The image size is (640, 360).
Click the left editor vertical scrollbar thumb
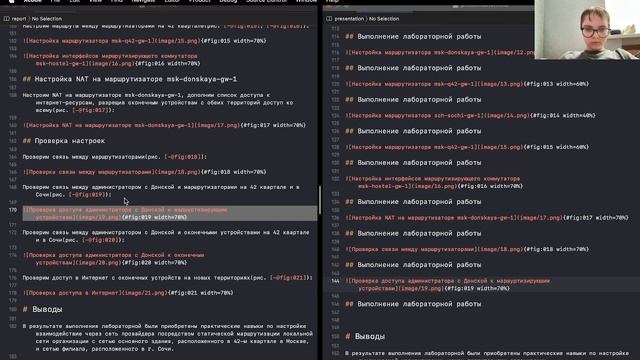(320, 200)
